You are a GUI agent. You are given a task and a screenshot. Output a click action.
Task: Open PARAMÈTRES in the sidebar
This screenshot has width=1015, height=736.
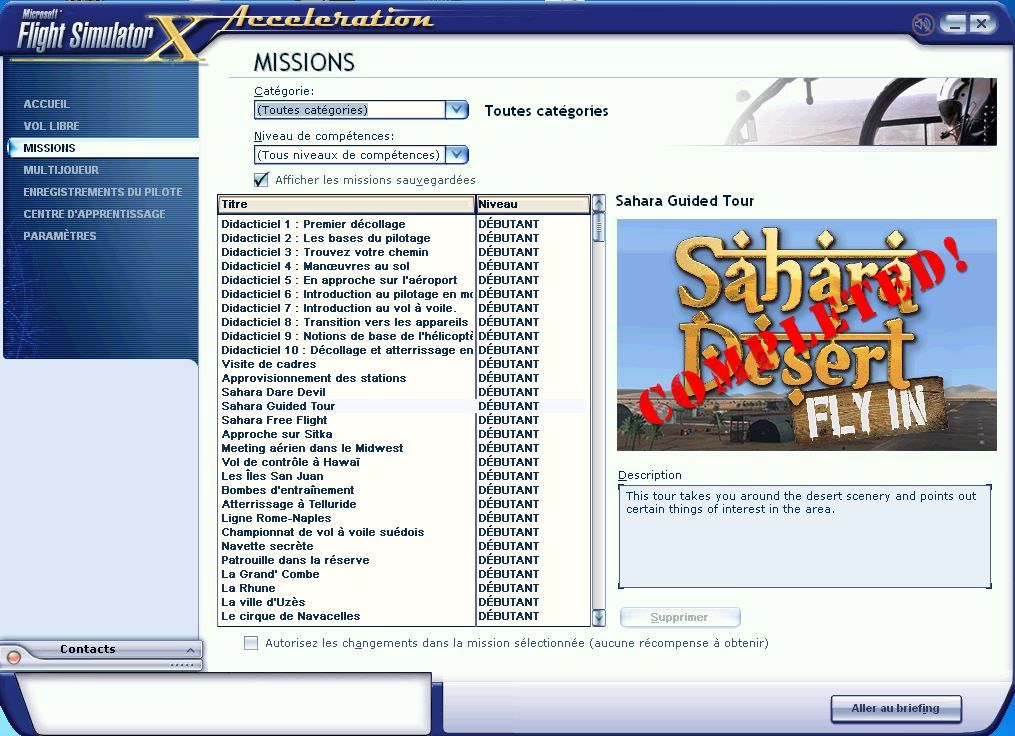[60, 236]
